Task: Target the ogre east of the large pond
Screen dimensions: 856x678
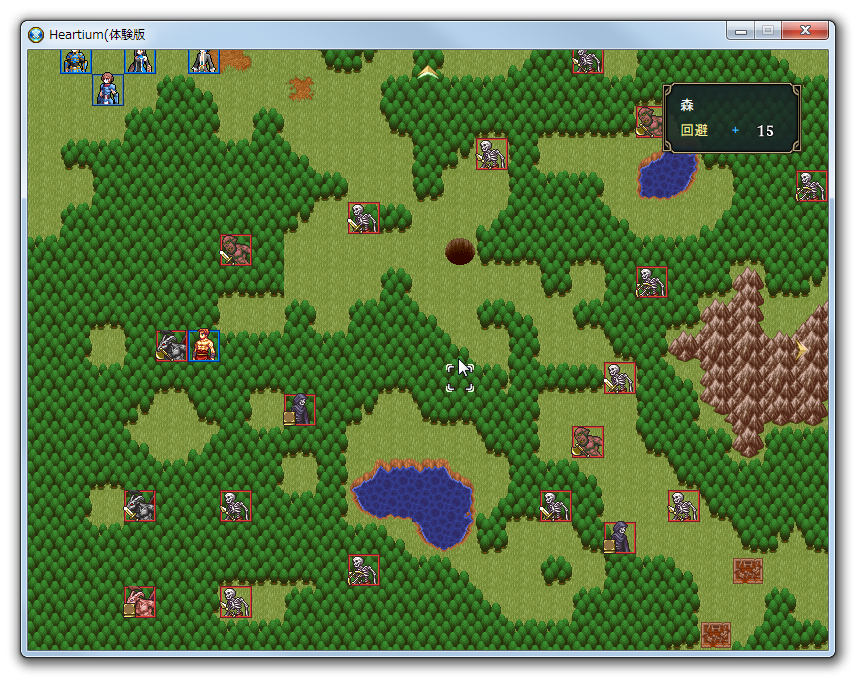Action: [x=588, y=442]
